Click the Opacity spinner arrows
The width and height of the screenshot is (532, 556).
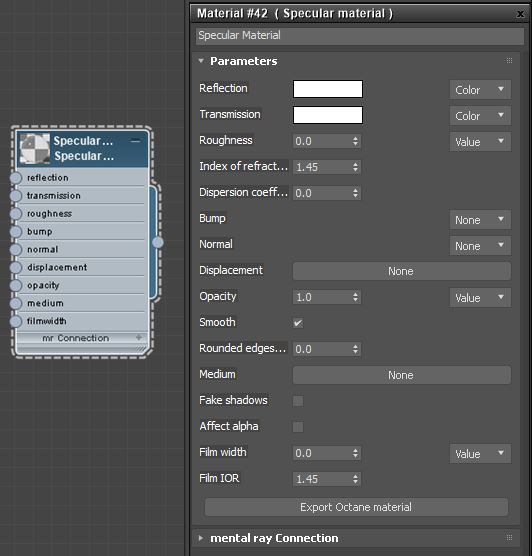point(355,297)
